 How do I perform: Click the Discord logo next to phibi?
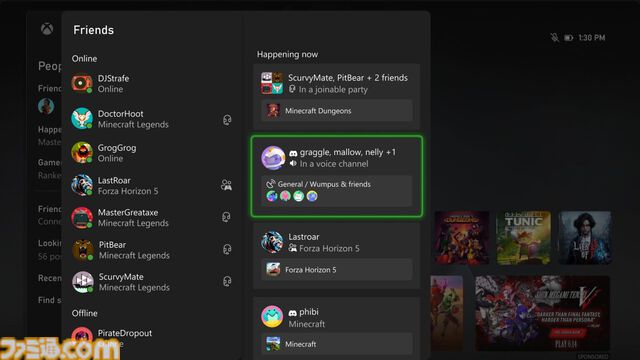tap(293, 313)
